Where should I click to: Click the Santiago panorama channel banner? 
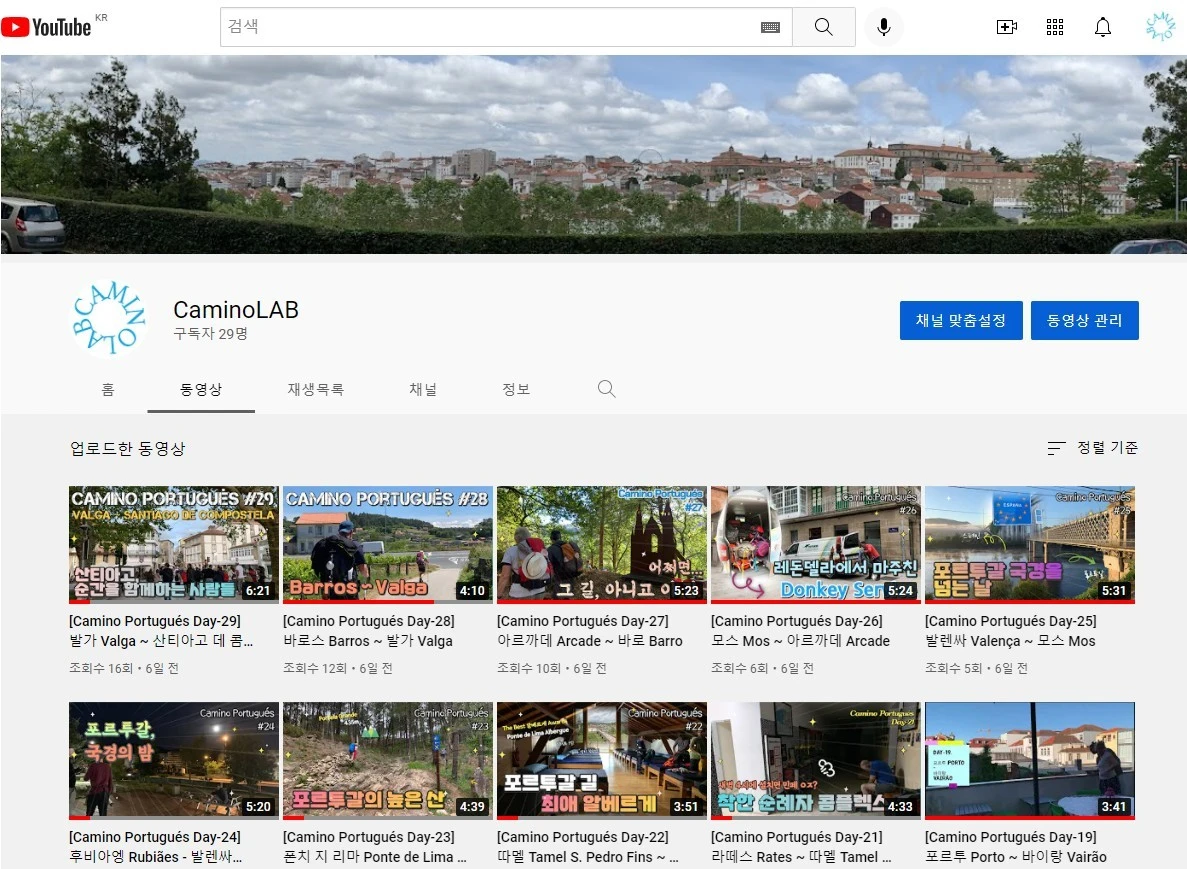pyautogui.click(x=594, y=154)
